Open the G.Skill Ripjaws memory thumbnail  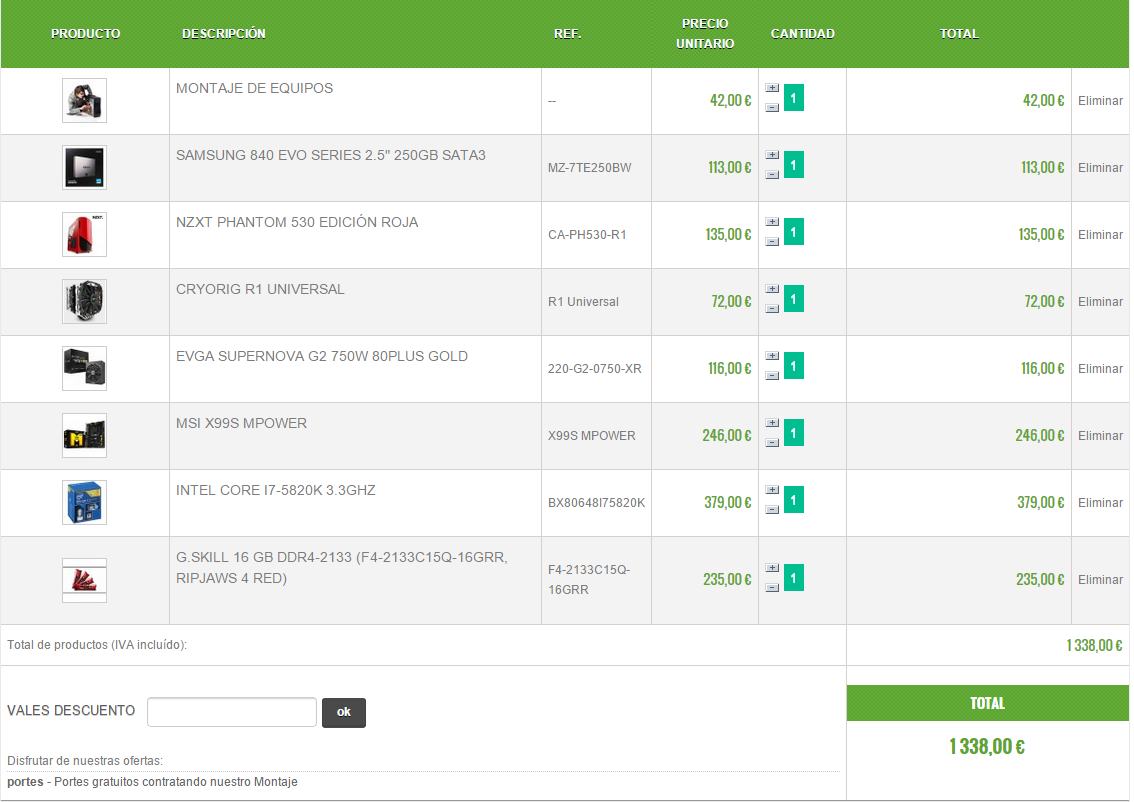coord(84,581)
